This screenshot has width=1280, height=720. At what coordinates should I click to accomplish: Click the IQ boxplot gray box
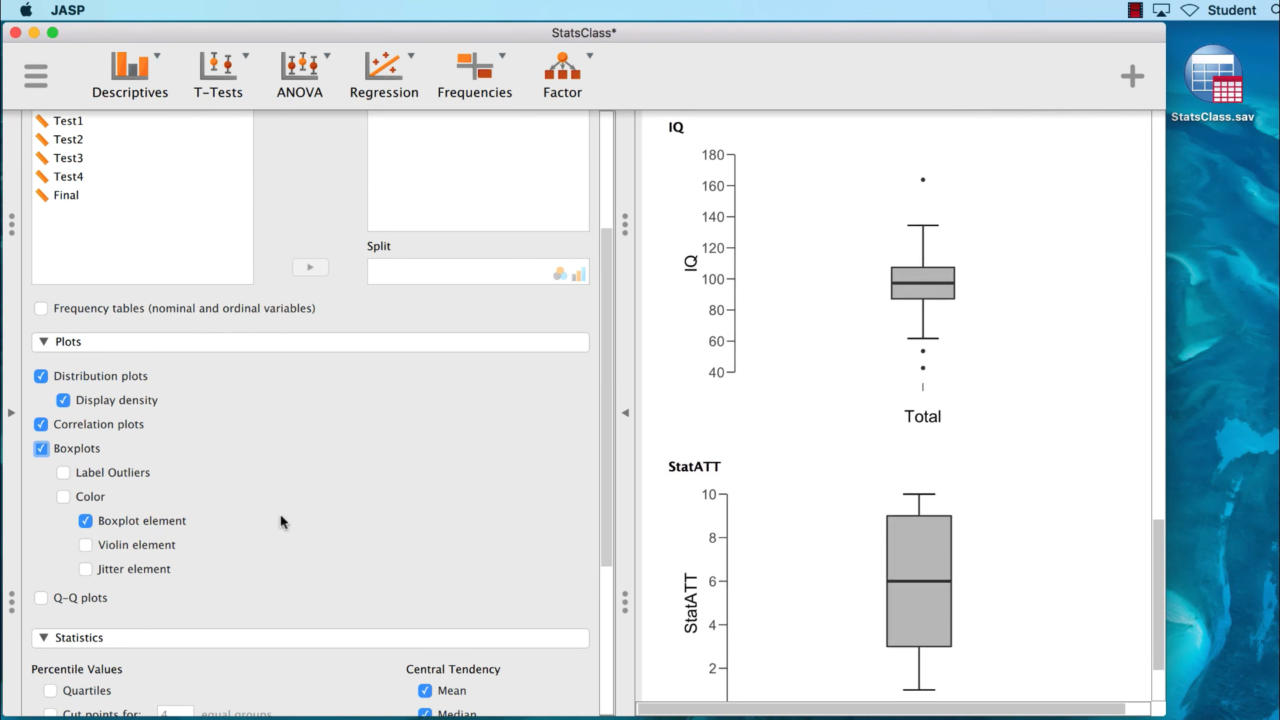click(x=923, y=283)
